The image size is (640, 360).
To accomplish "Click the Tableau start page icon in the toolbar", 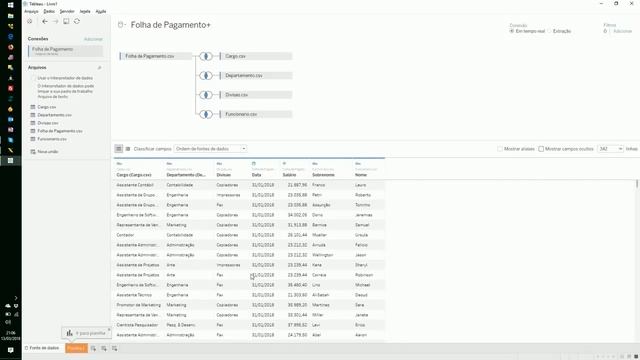I will (x=29, y=21).
